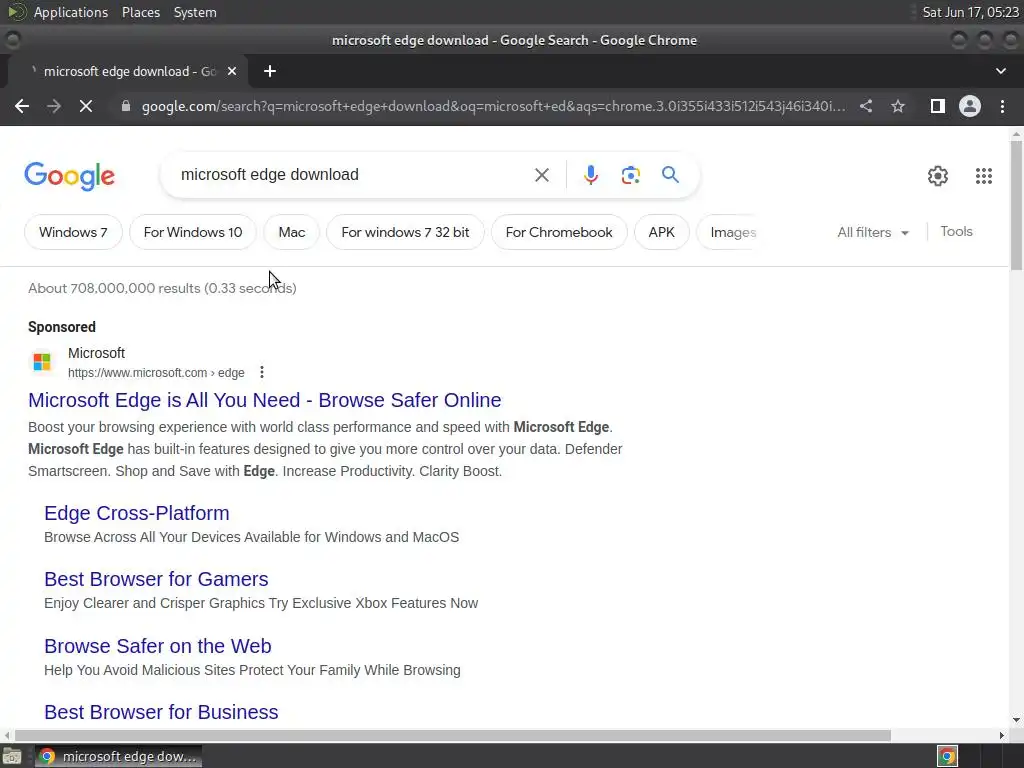The width and height of the screenshot is (1024, 768).
Task: Bookmark this page with the star icon
Action: tap(898, 106)
